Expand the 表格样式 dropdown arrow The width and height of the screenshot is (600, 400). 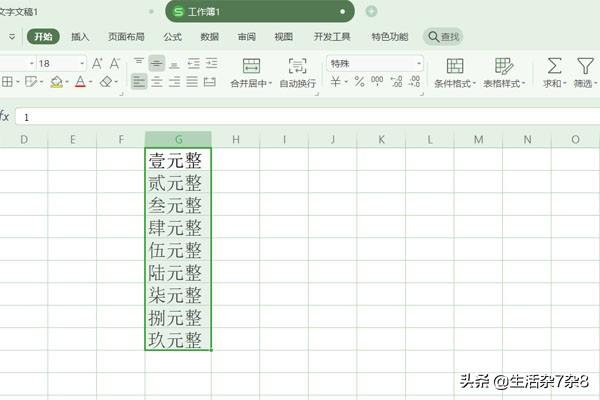coord(523,83)
